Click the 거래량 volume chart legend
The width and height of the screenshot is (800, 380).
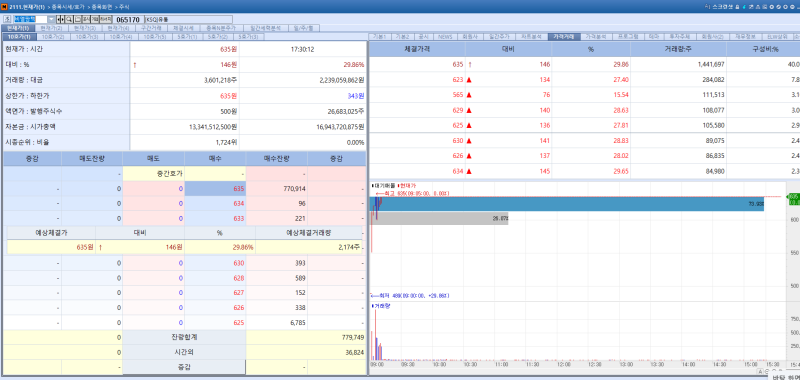click(x=380, y=305)
